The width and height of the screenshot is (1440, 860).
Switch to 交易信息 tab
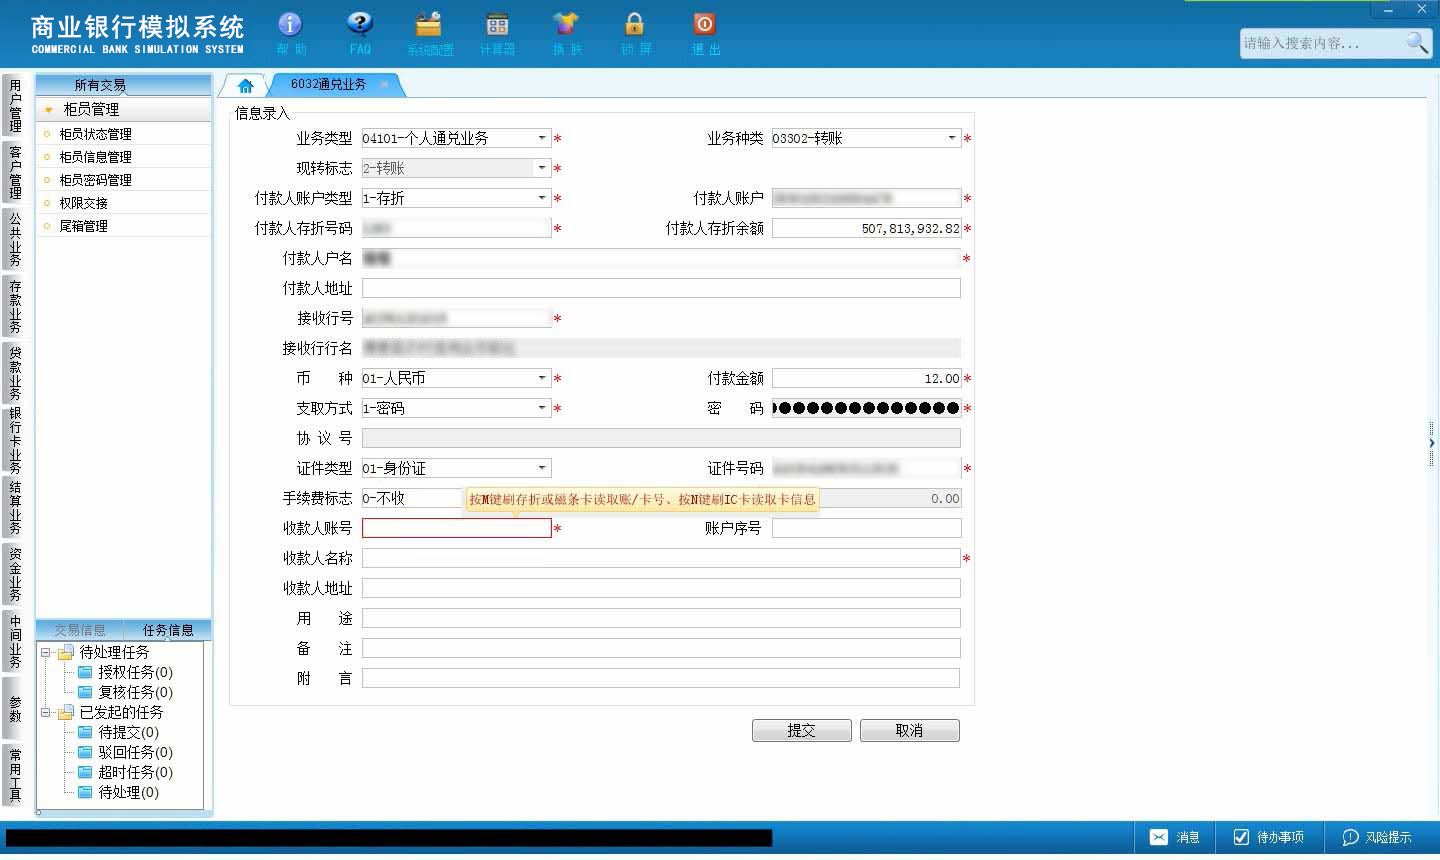coord(79,630)
